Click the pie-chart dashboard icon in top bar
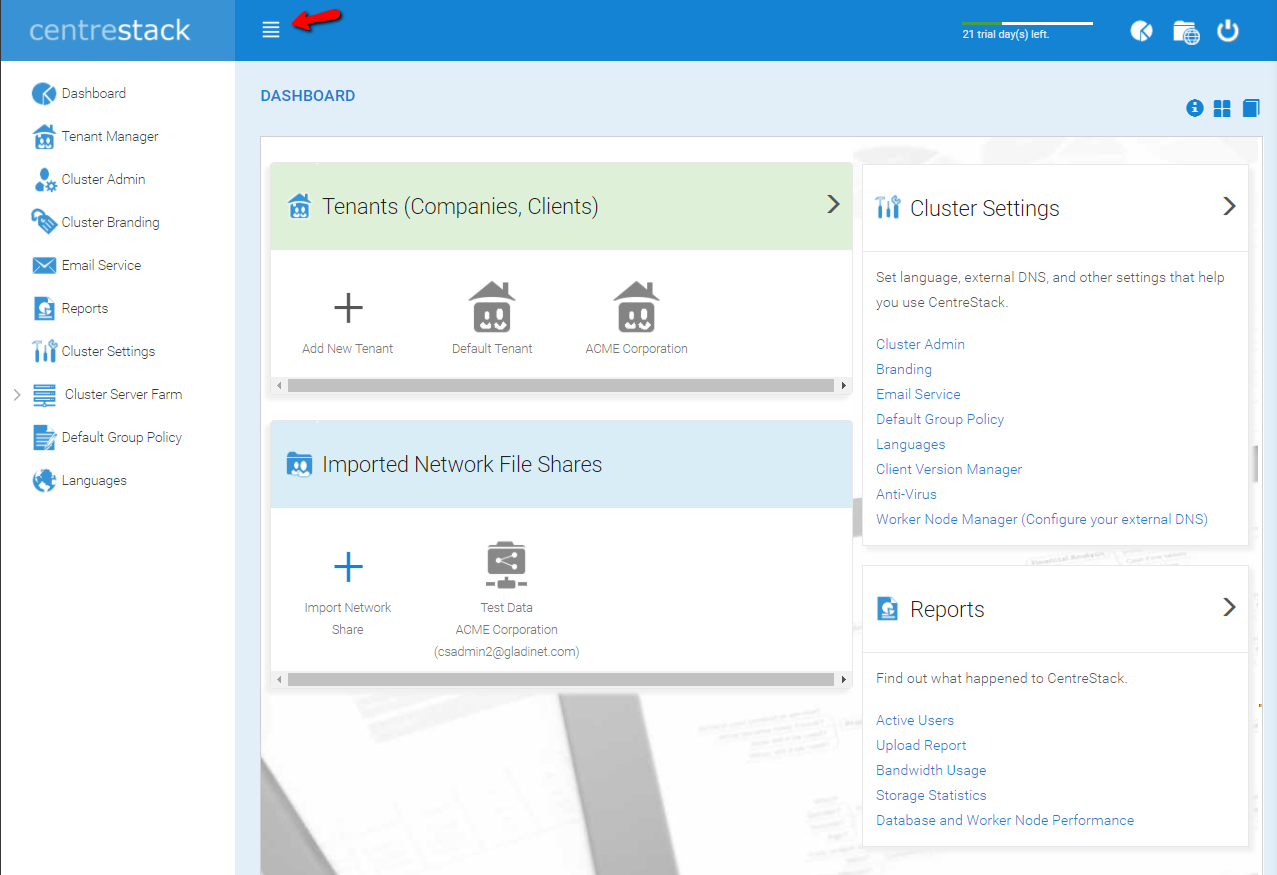The height and width of the screenshot is (875, 1277). [x=1141, y=31]
